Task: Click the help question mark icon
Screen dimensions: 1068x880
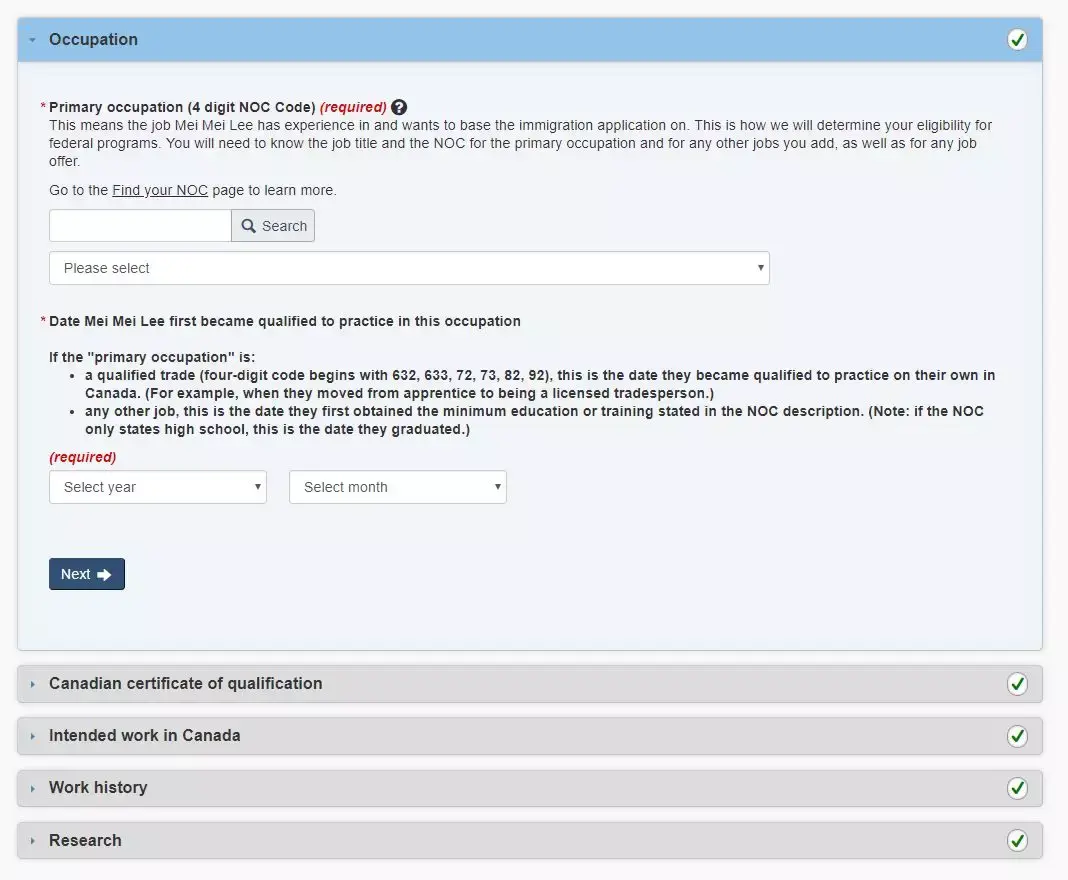Action: [x=399, y=107]
